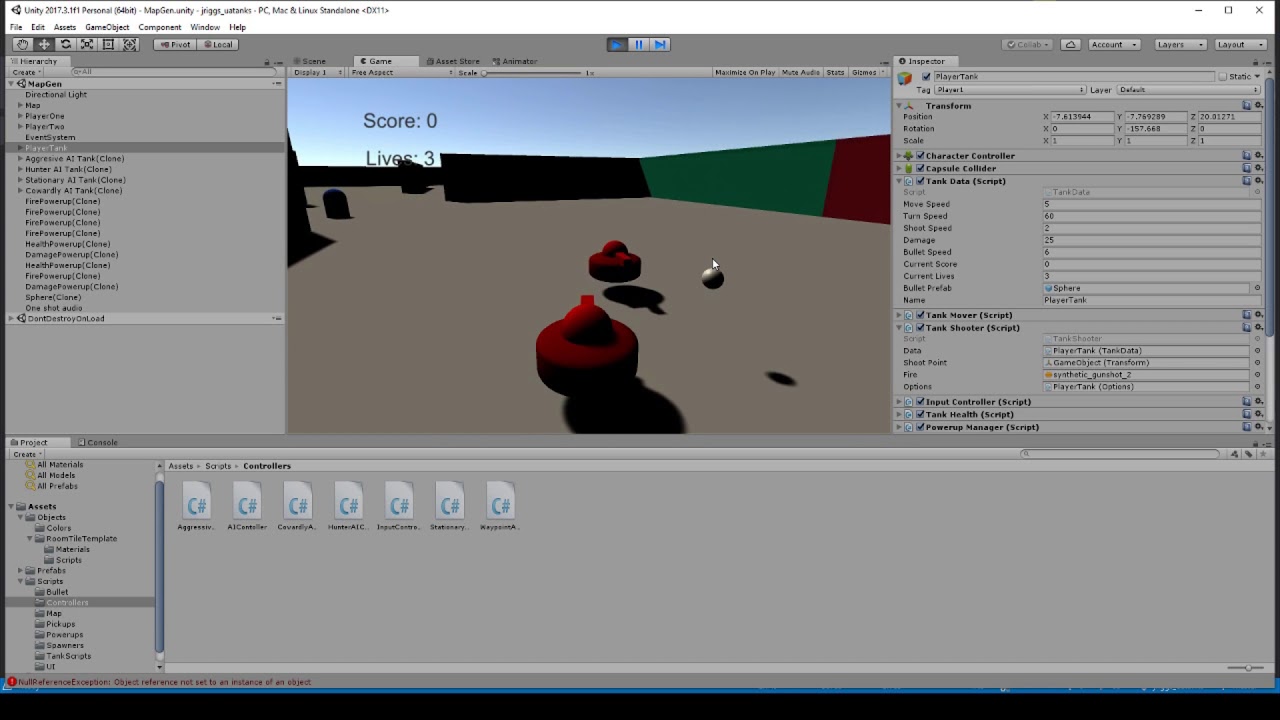Click the Search by Type icon in Project panel
The image size is (1280, 720).
(1234, 454)
